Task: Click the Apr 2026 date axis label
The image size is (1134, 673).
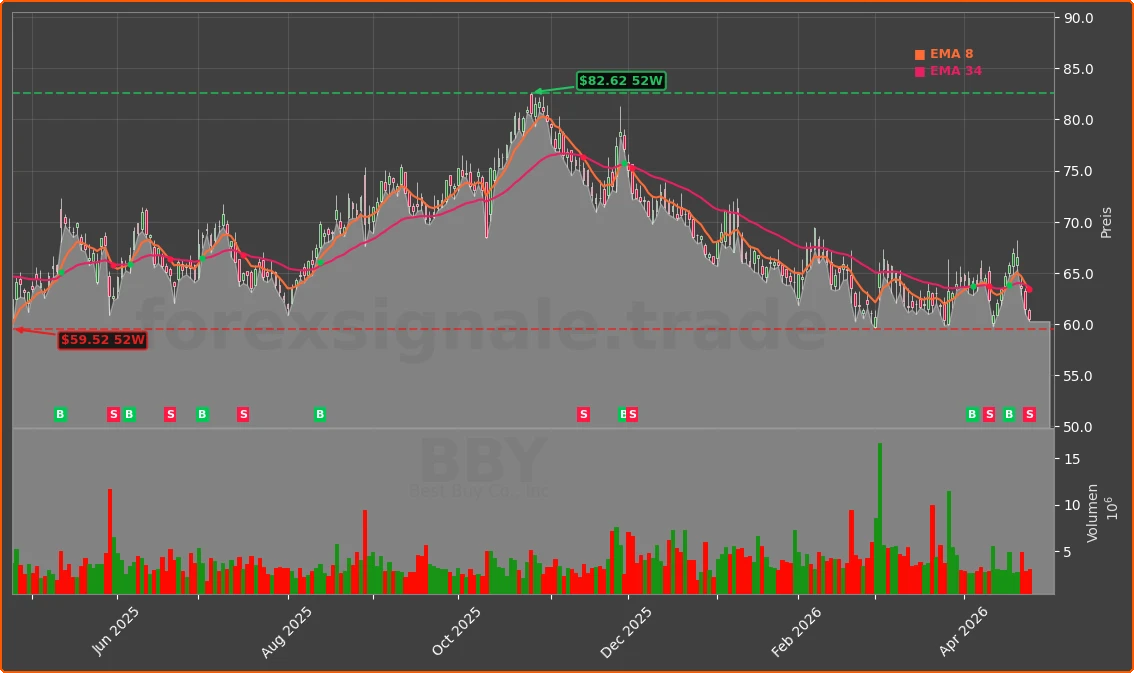Action: tap(963, 632)
